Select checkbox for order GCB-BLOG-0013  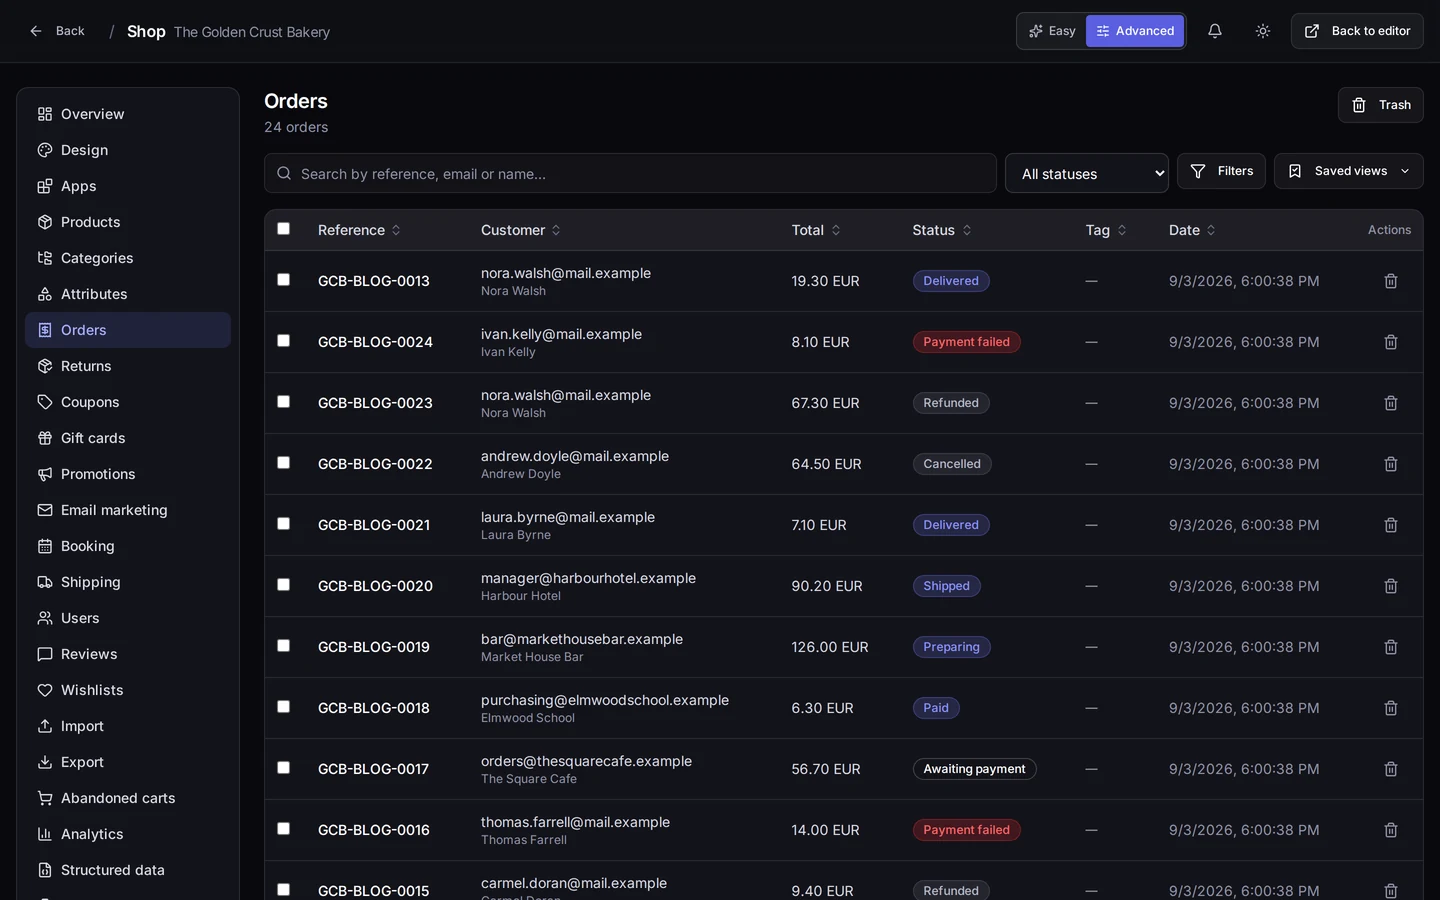tap(284, 280)
